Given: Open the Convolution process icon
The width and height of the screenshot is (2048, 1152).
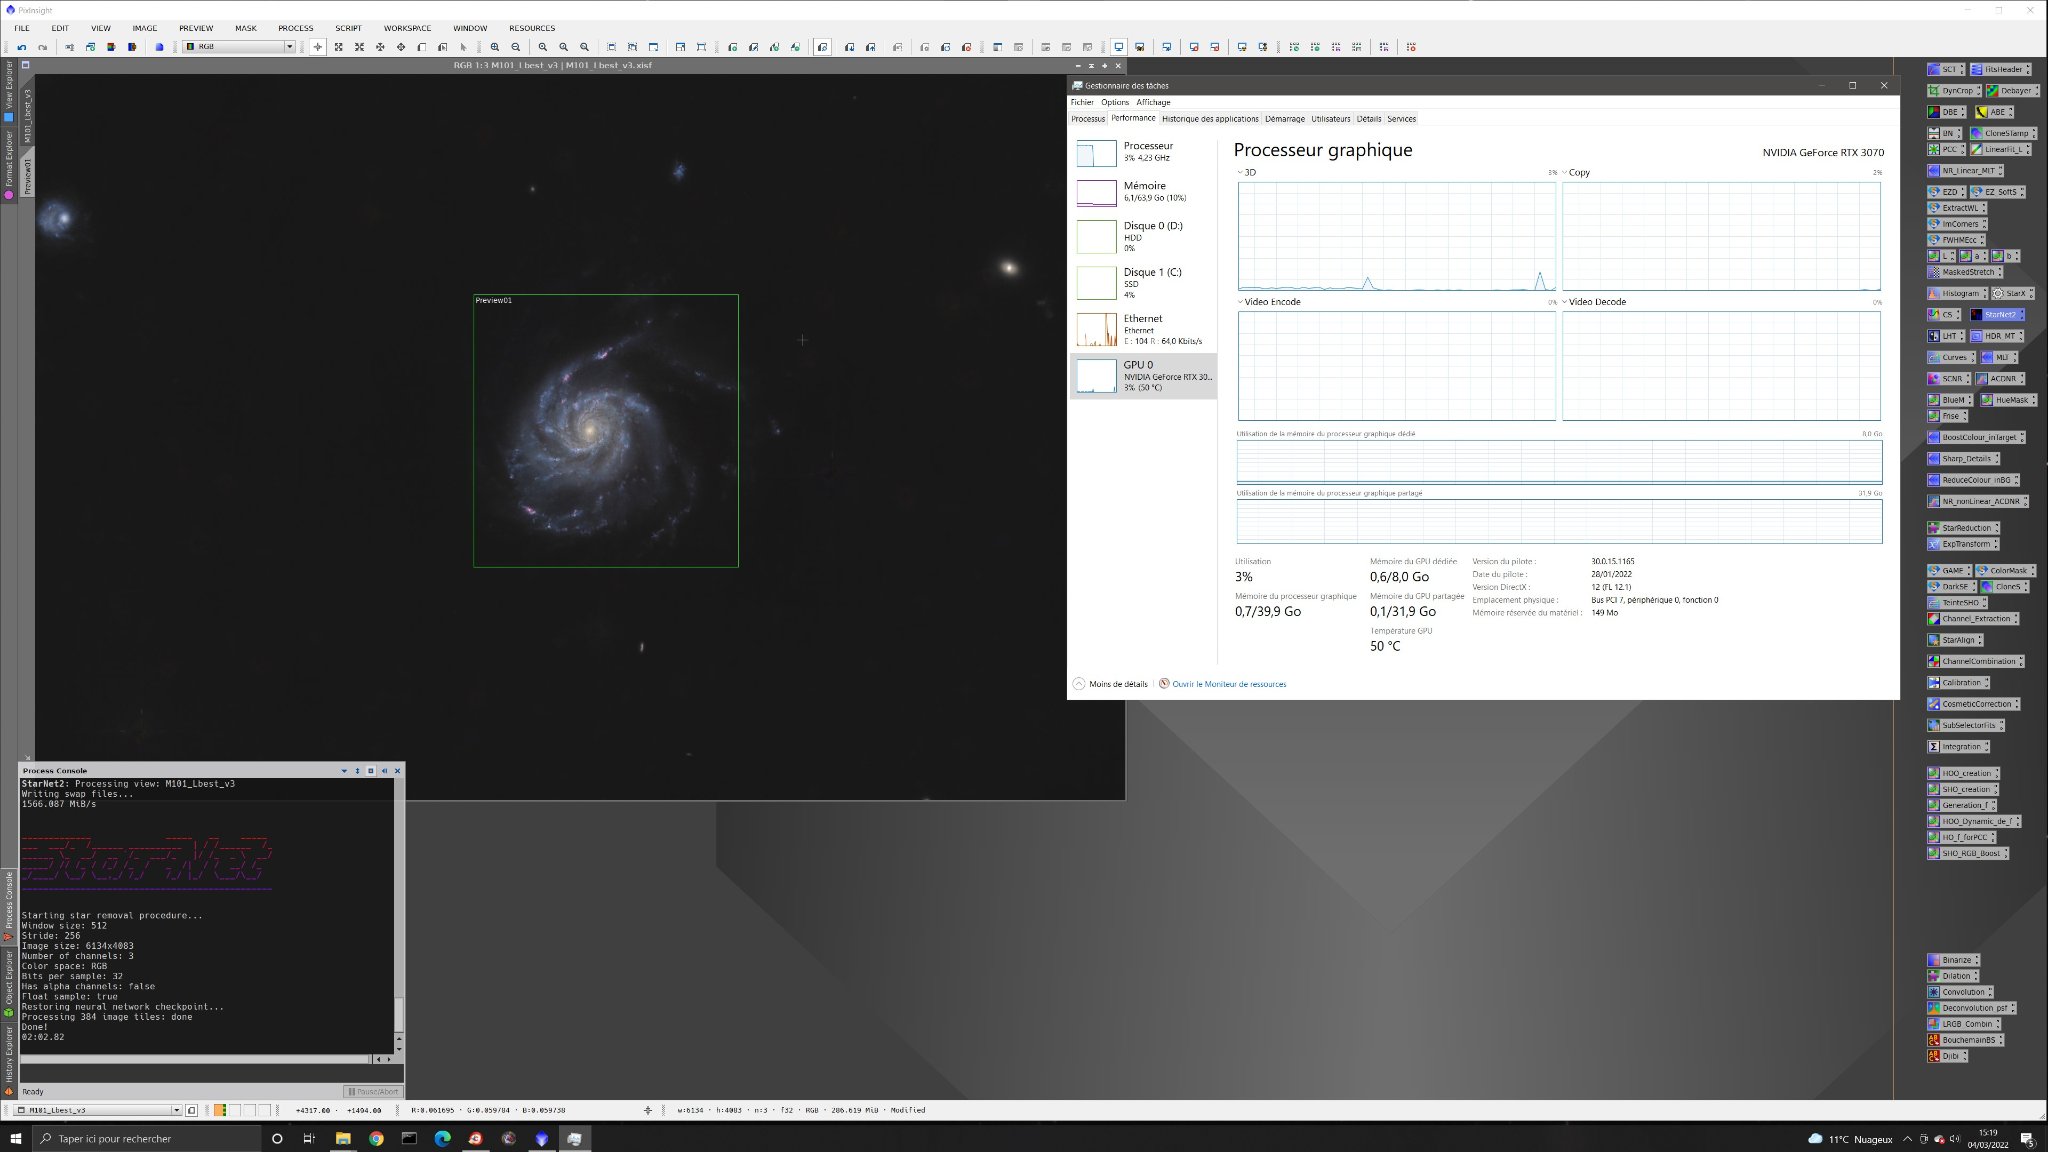Looking at the screenshot, I should coord(1960,992).
